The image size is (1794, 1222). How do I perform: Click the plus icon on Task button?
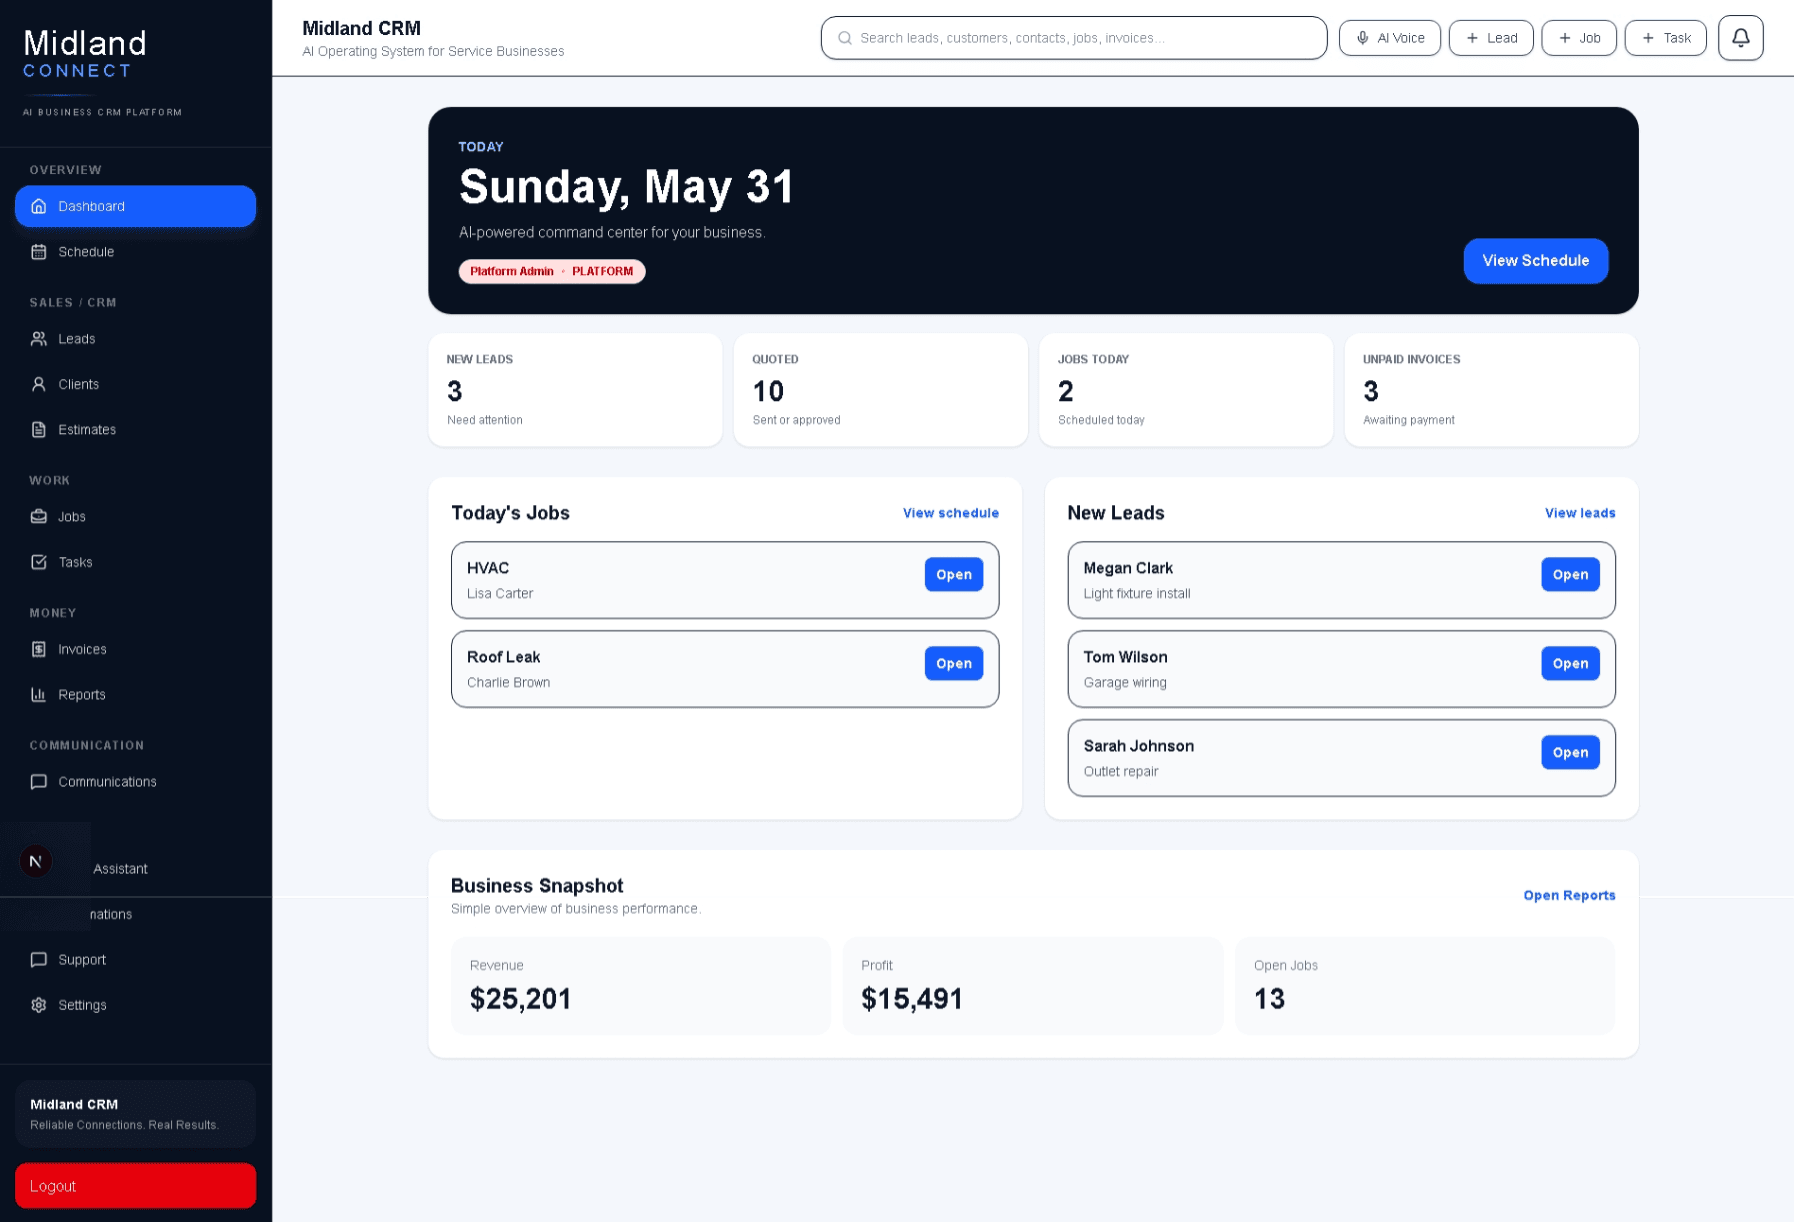(1648, 38)
